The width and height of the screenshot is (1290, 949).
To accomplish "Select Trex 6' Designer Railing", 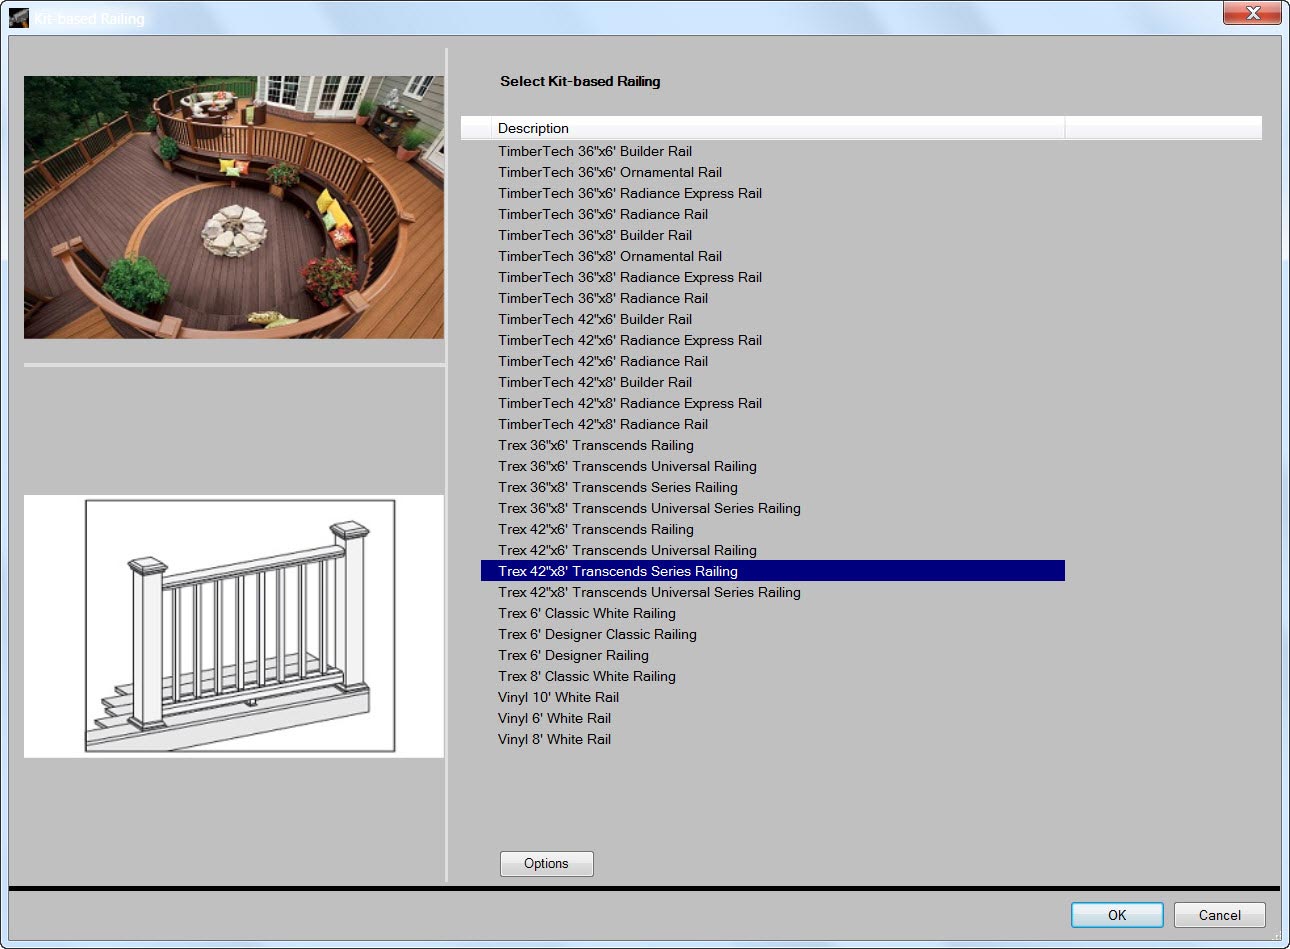I will coord(573,655).
